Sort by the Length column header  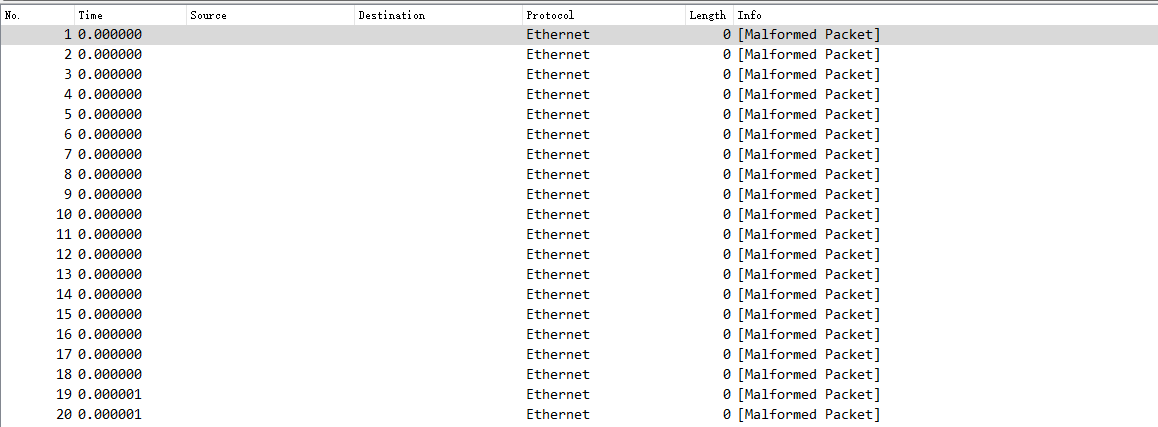click(709, 16)
